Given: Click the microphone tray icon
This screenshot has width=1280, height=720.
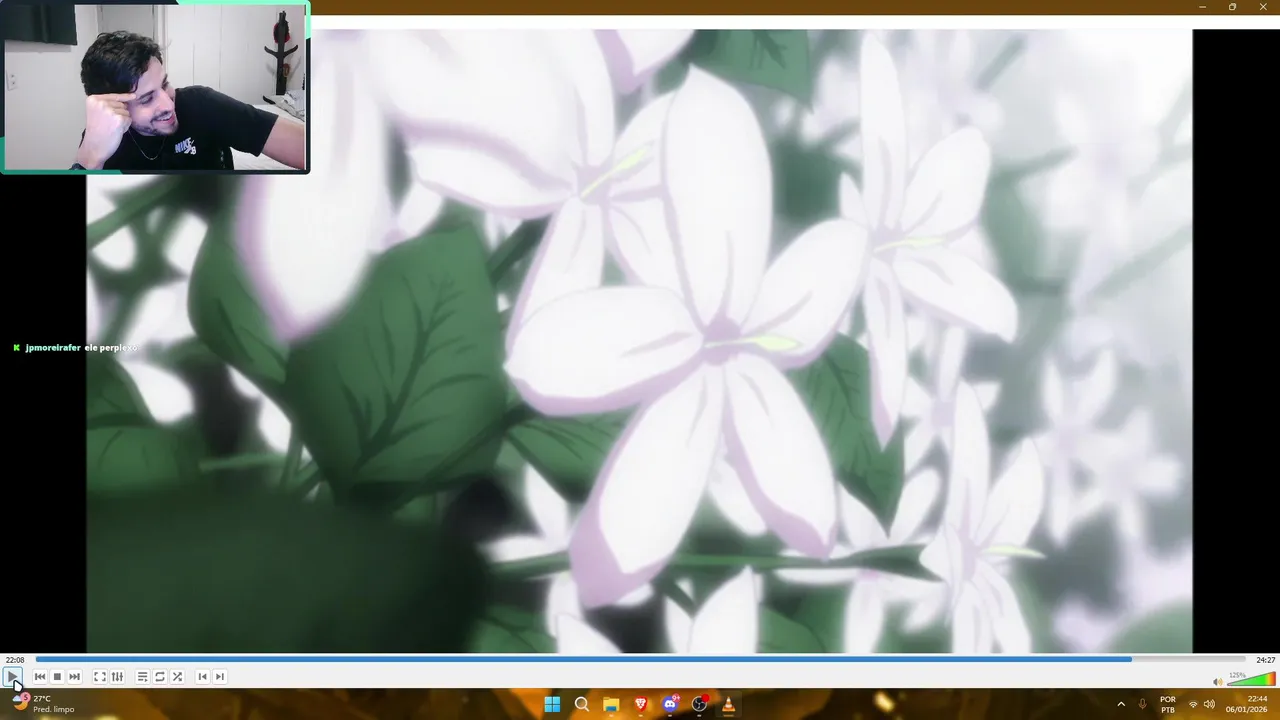Looking at the screenshot, I should click(1143, 704).
